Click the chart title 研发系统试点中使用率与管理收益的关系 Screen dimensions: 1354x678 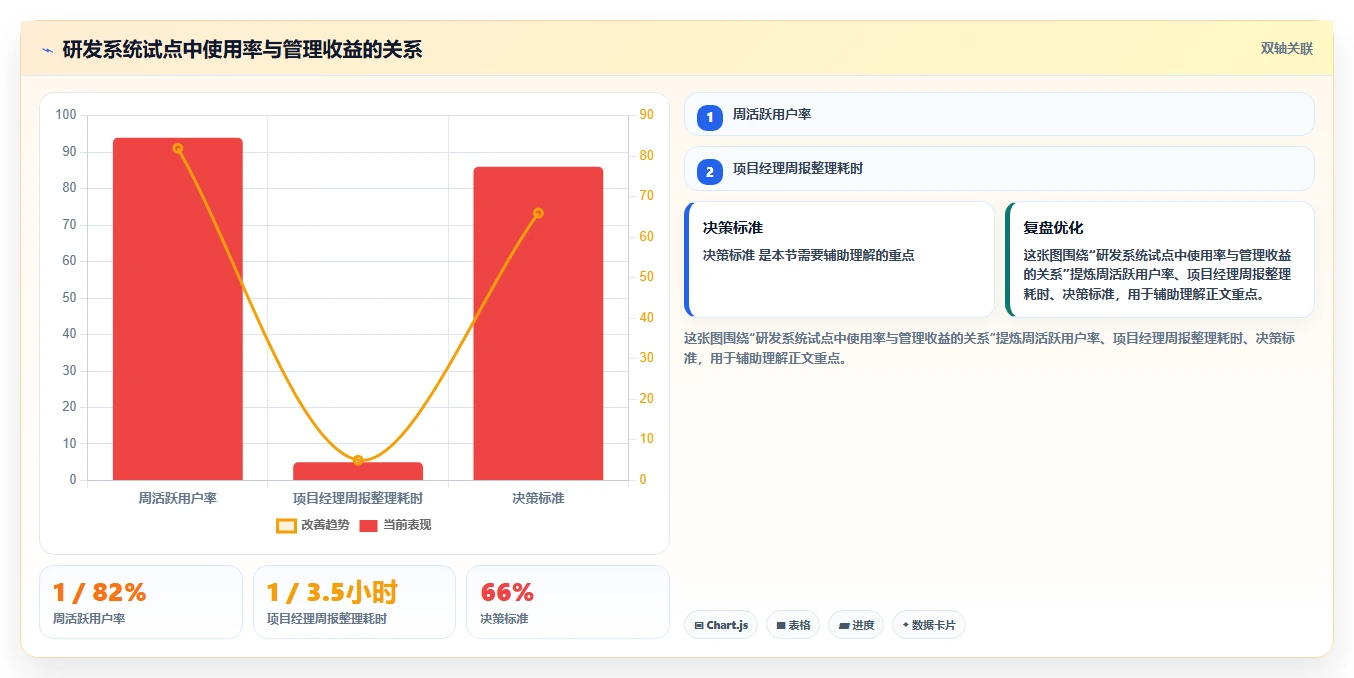[242, 49]
